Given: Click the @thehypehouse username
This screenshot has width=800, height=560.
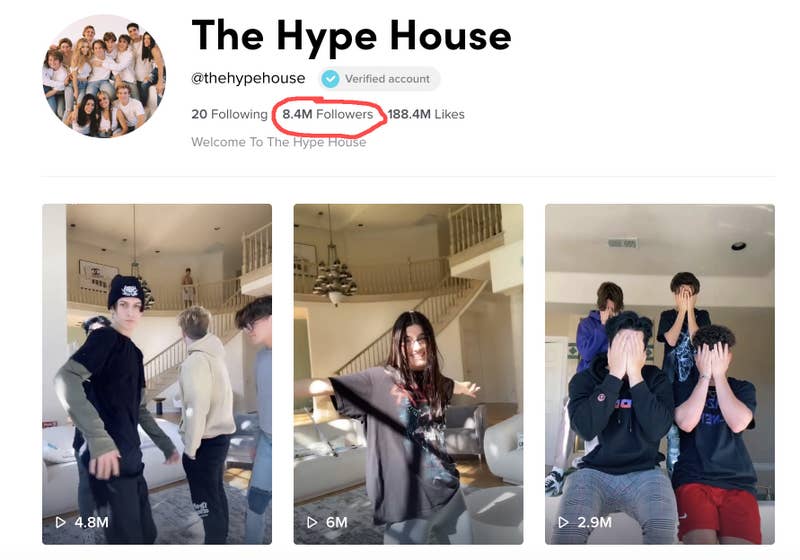Looking at the screenshot, I should [248, 79].
